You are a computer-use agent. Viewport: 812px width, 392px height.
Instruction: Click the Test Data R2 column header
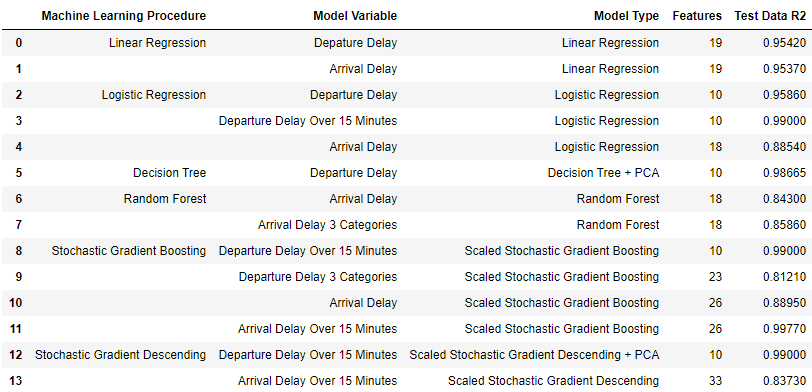click(x=771, y=16)
